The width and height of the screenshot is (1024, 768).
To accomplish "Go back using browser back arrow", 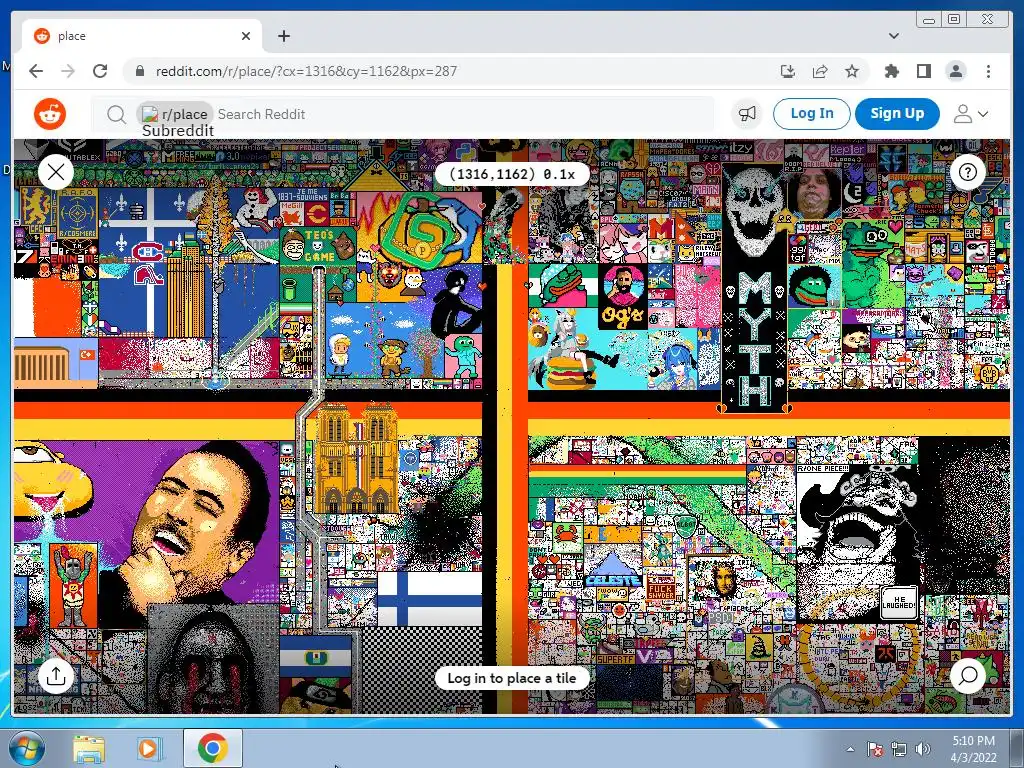I will click(36, 71).
